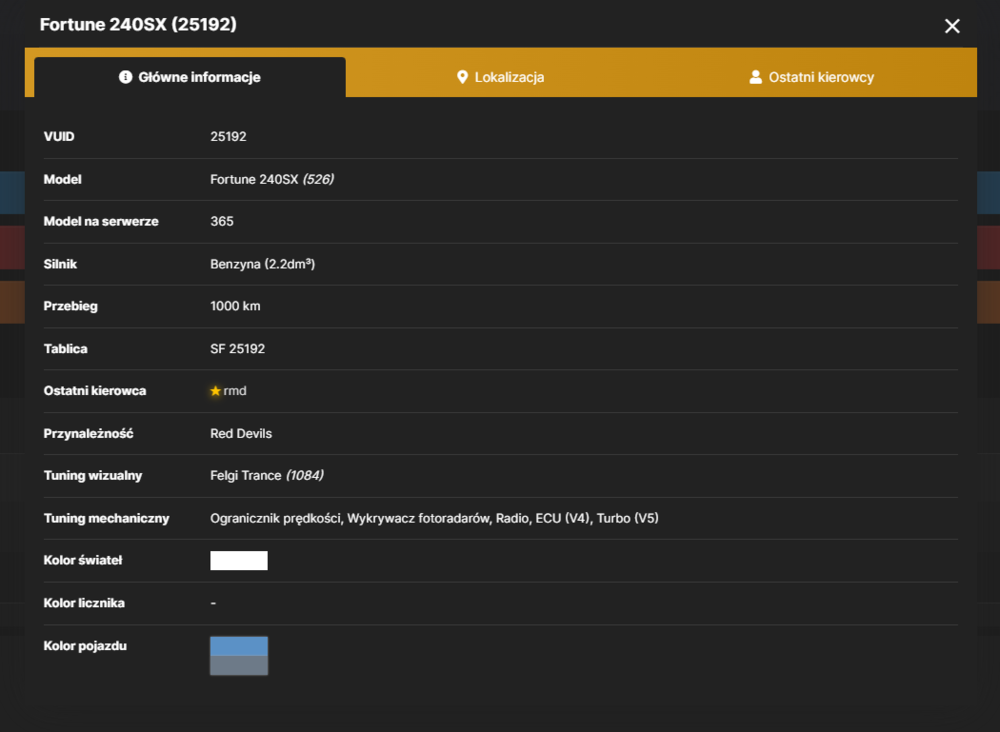Switch to the Ostatni kierowcy tab
1000x732 pixels.
[811, 77]
